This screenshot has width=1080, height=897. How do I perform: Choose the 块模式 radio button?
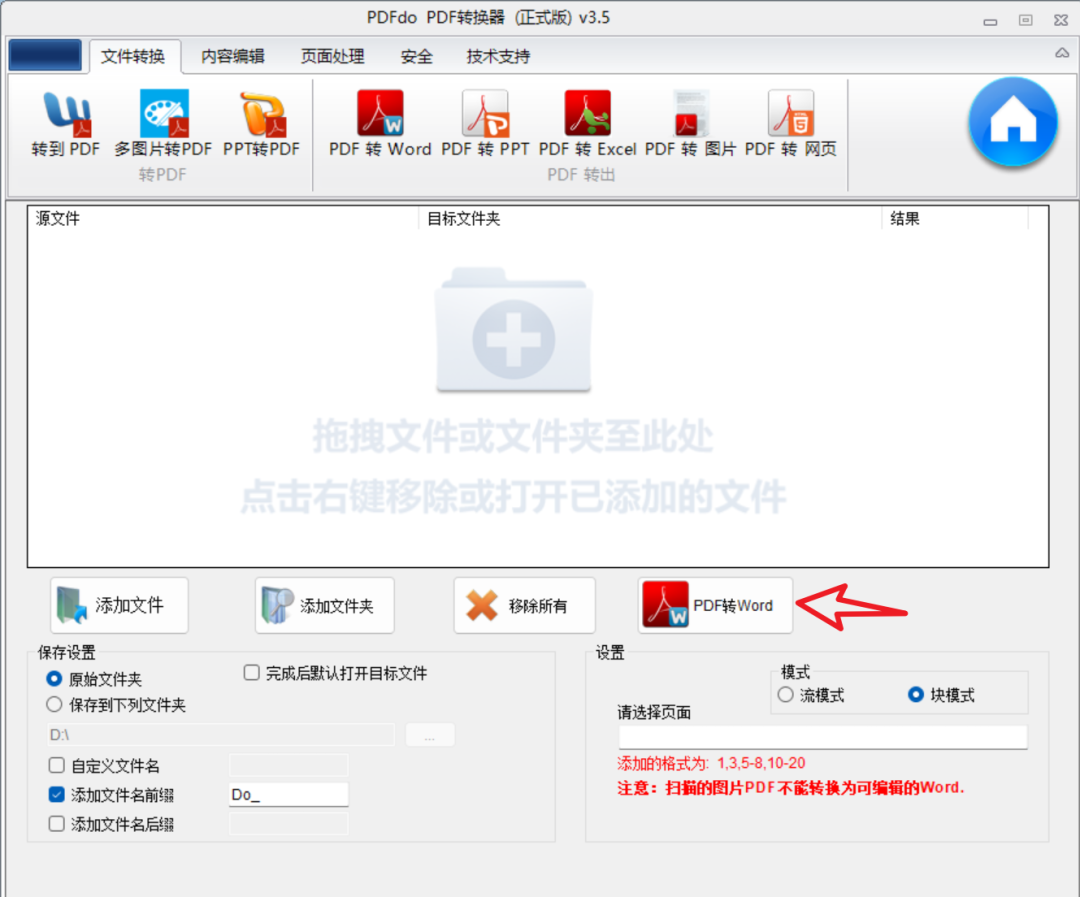click(x=915, y=694)
